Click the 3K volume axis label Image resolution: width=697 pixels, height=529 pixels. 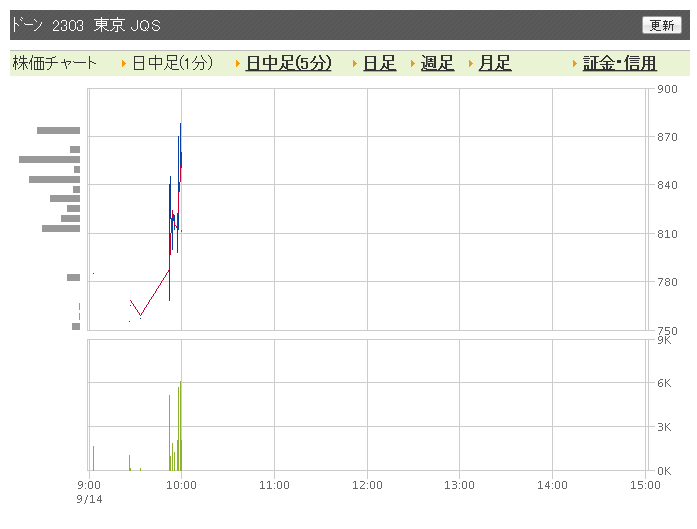(664, 427)
